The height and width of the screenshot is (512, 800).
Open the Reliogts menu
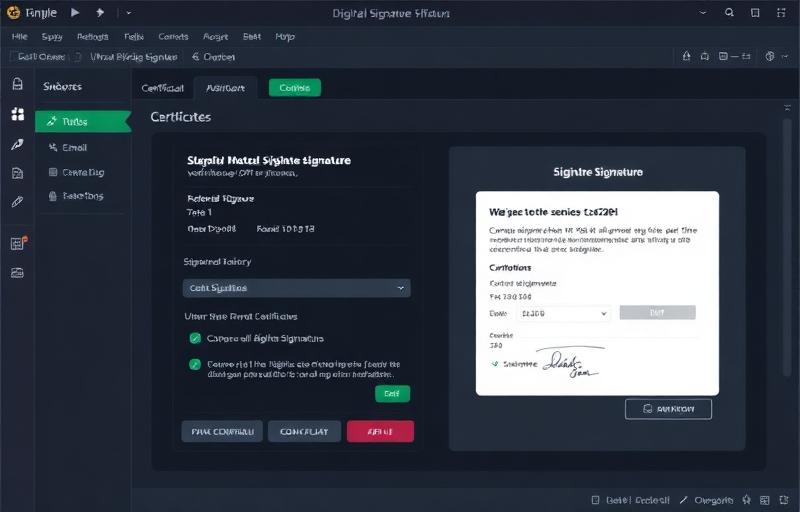pos(92,37)
